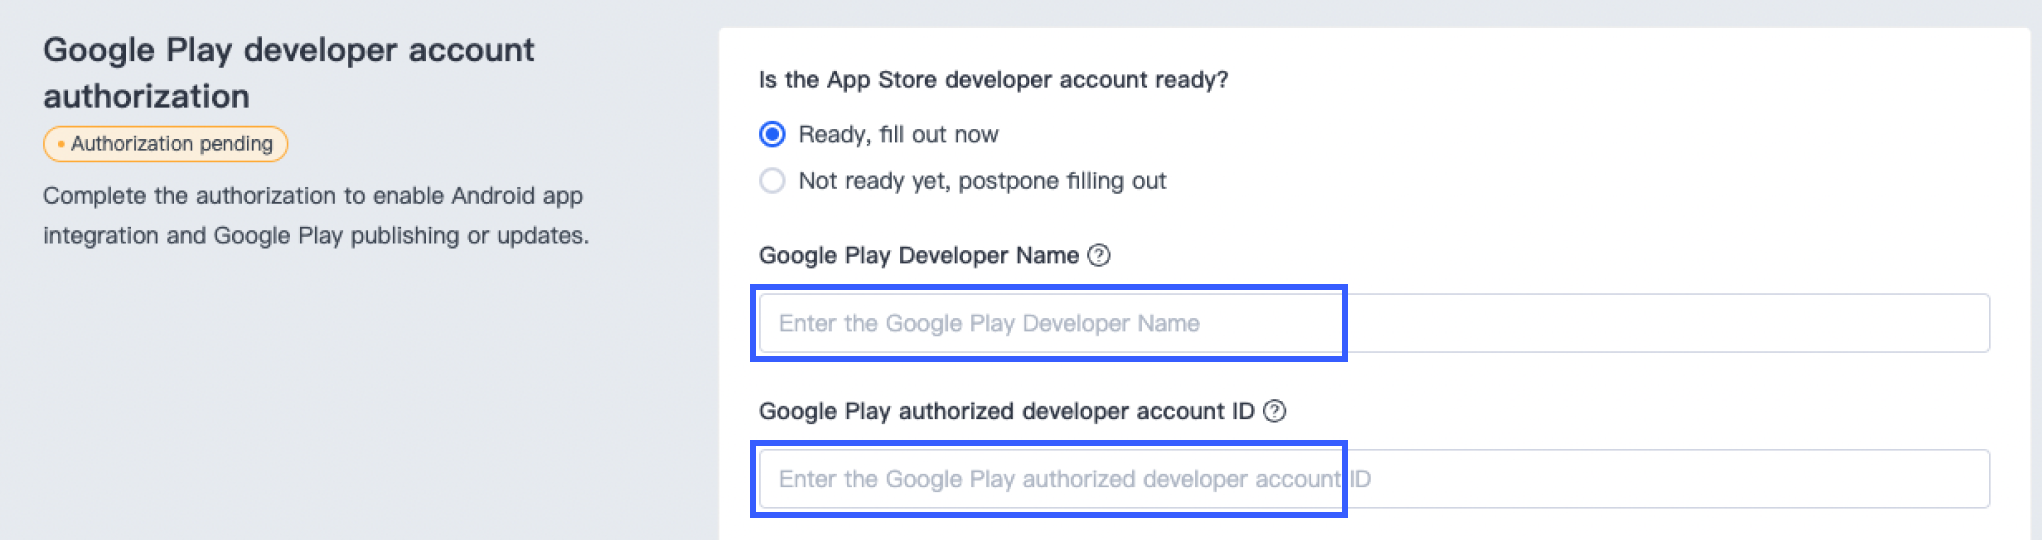Focus the authorized developer account ID input field
The width and height of the screenshot is (2042, 540).
(x=1374, y=479)
